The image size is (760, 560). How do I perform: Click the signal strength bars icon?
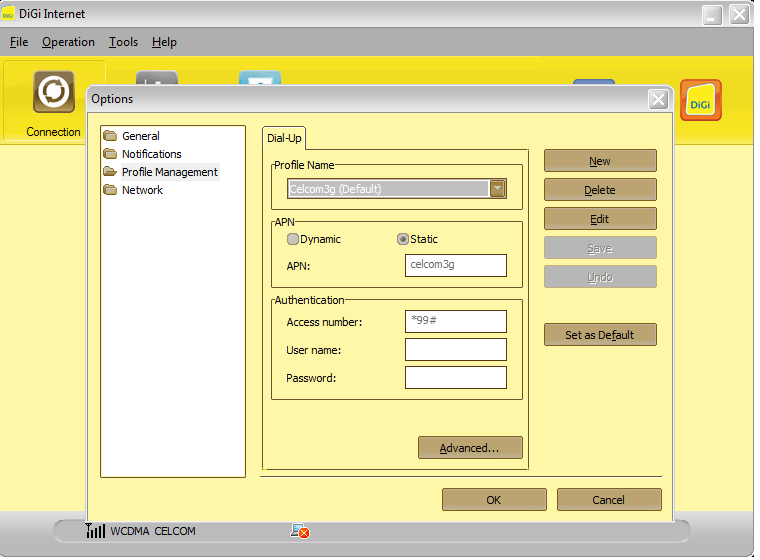(95, 531)
